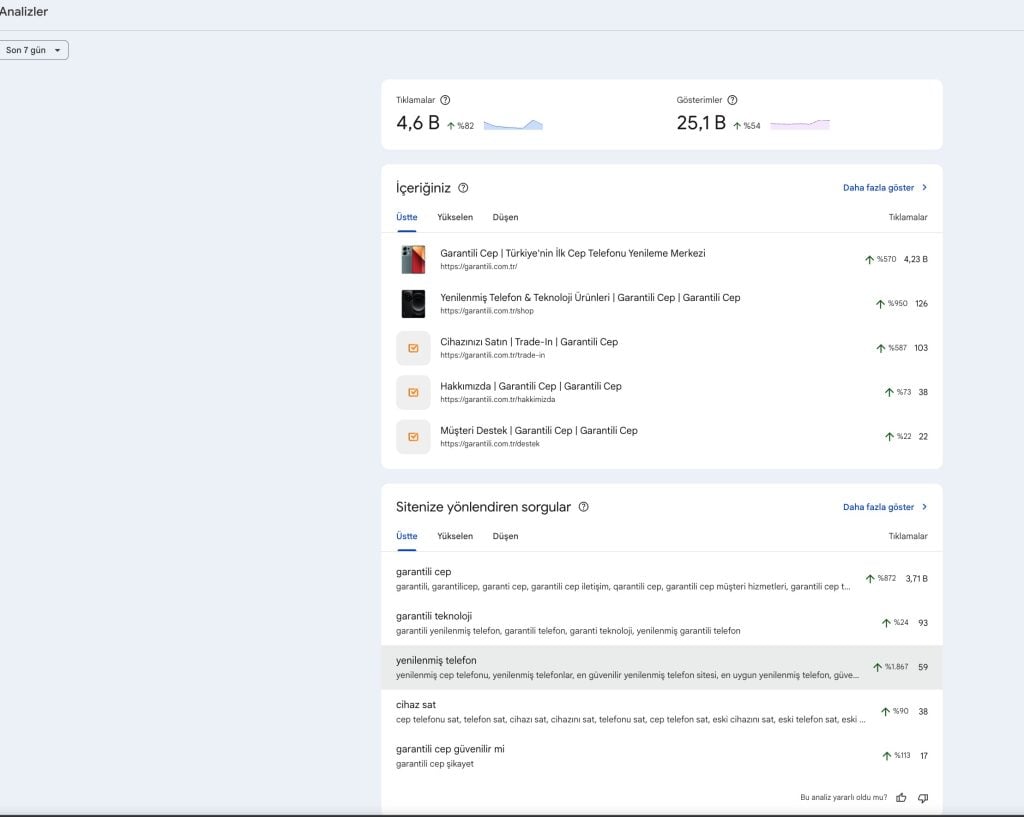The height and width of the screenshot is (817, 1024).
Task: Click the thumbs up feedback icon
Action: [x=901, y=798]
